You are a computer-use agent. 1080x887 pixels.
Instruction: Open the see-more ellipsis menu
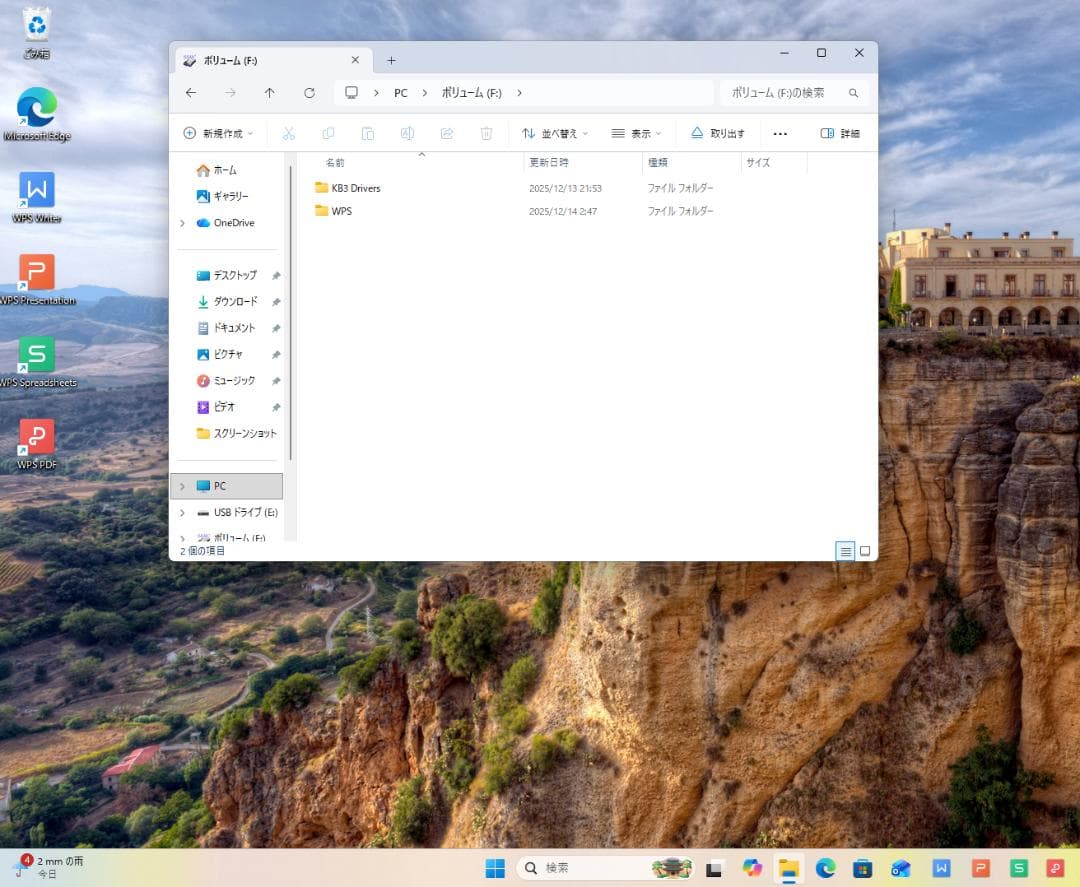[780, 133]
